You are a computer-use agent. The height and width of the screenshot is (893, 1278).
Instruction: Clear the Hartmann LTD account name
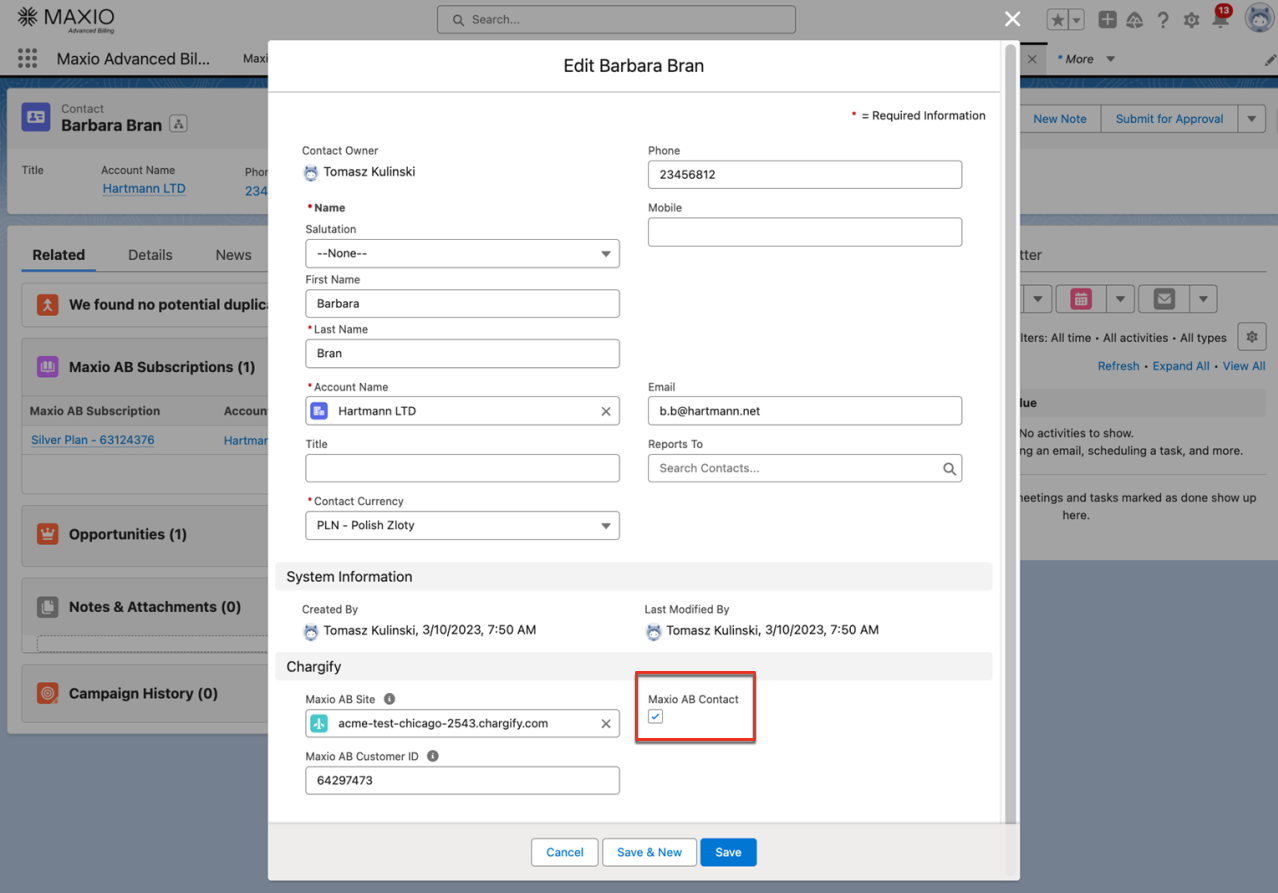tap(605, 411)
